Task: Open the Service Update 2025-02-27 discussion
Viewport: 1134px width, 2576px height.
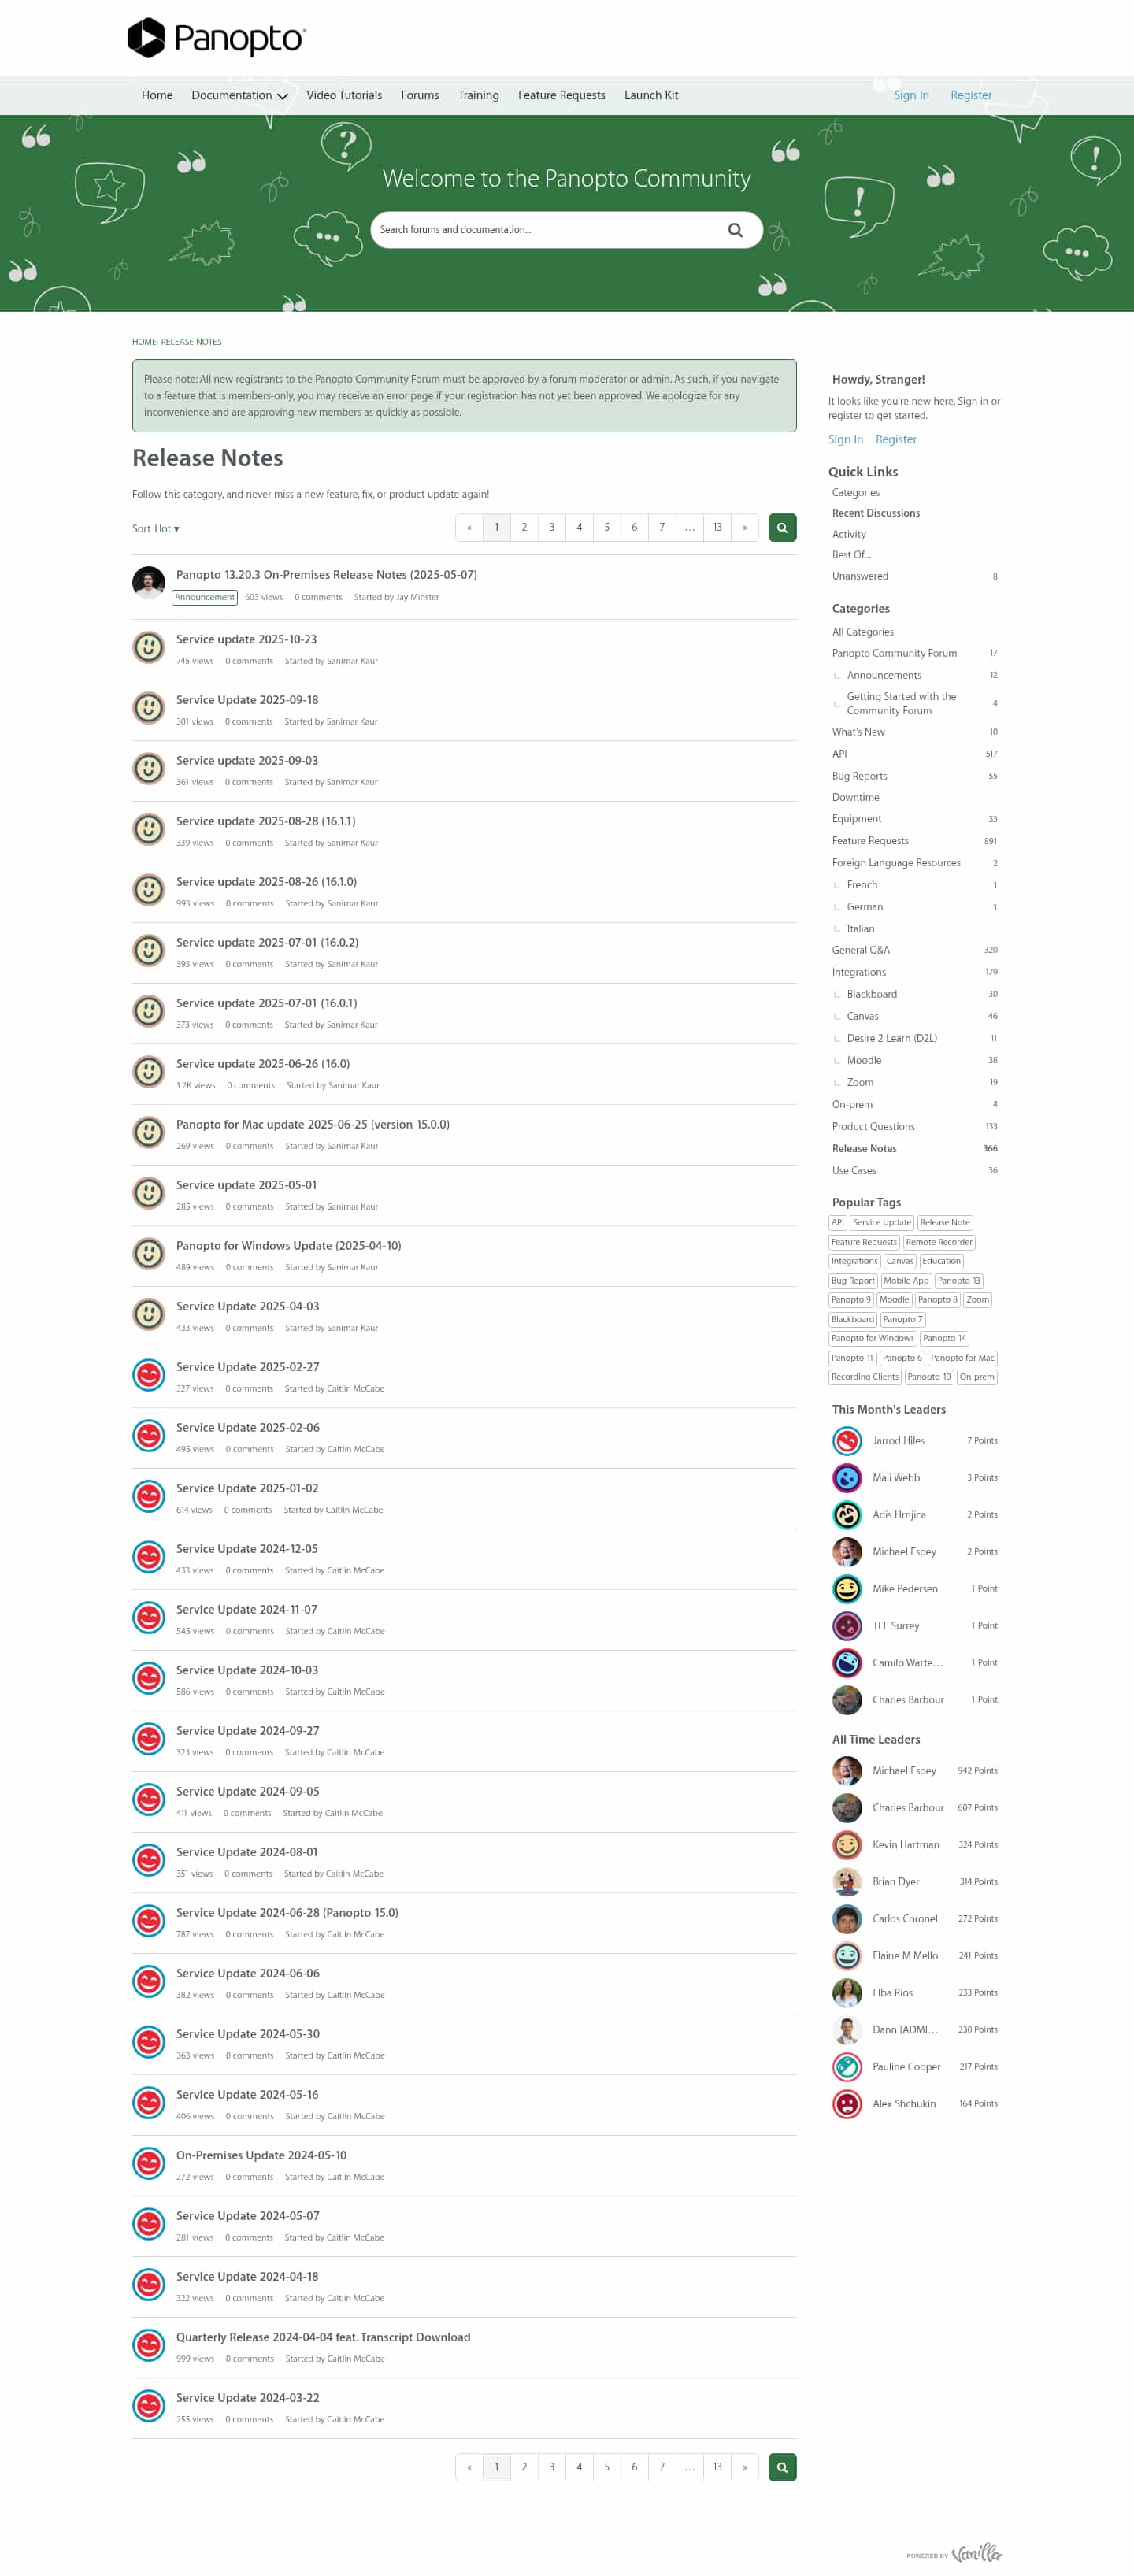Action: click(x=248, y=1367)
